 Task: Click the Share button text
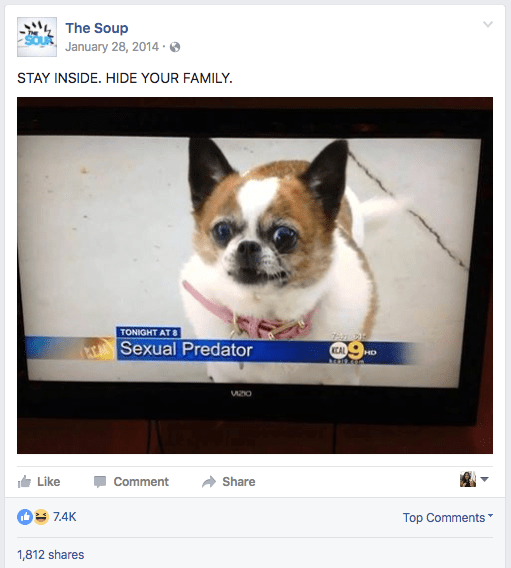pyautogui.click(x=239, y=482)
